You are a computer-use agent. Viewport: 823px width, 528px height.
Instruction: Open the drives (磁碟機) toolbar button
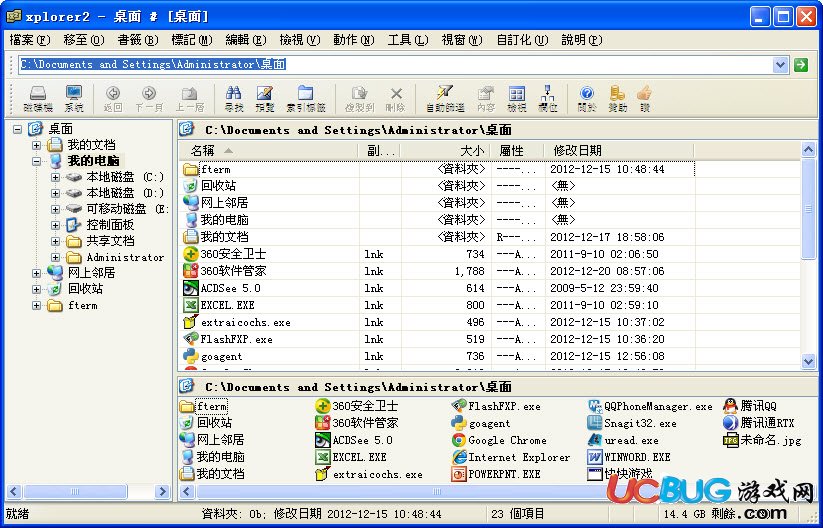[x=38, y=98]
